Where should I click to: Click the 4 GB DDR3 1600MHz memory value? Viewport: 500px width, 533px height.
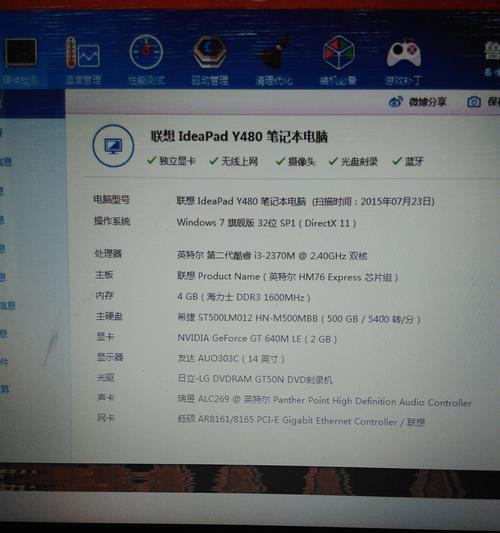[244, 297]
